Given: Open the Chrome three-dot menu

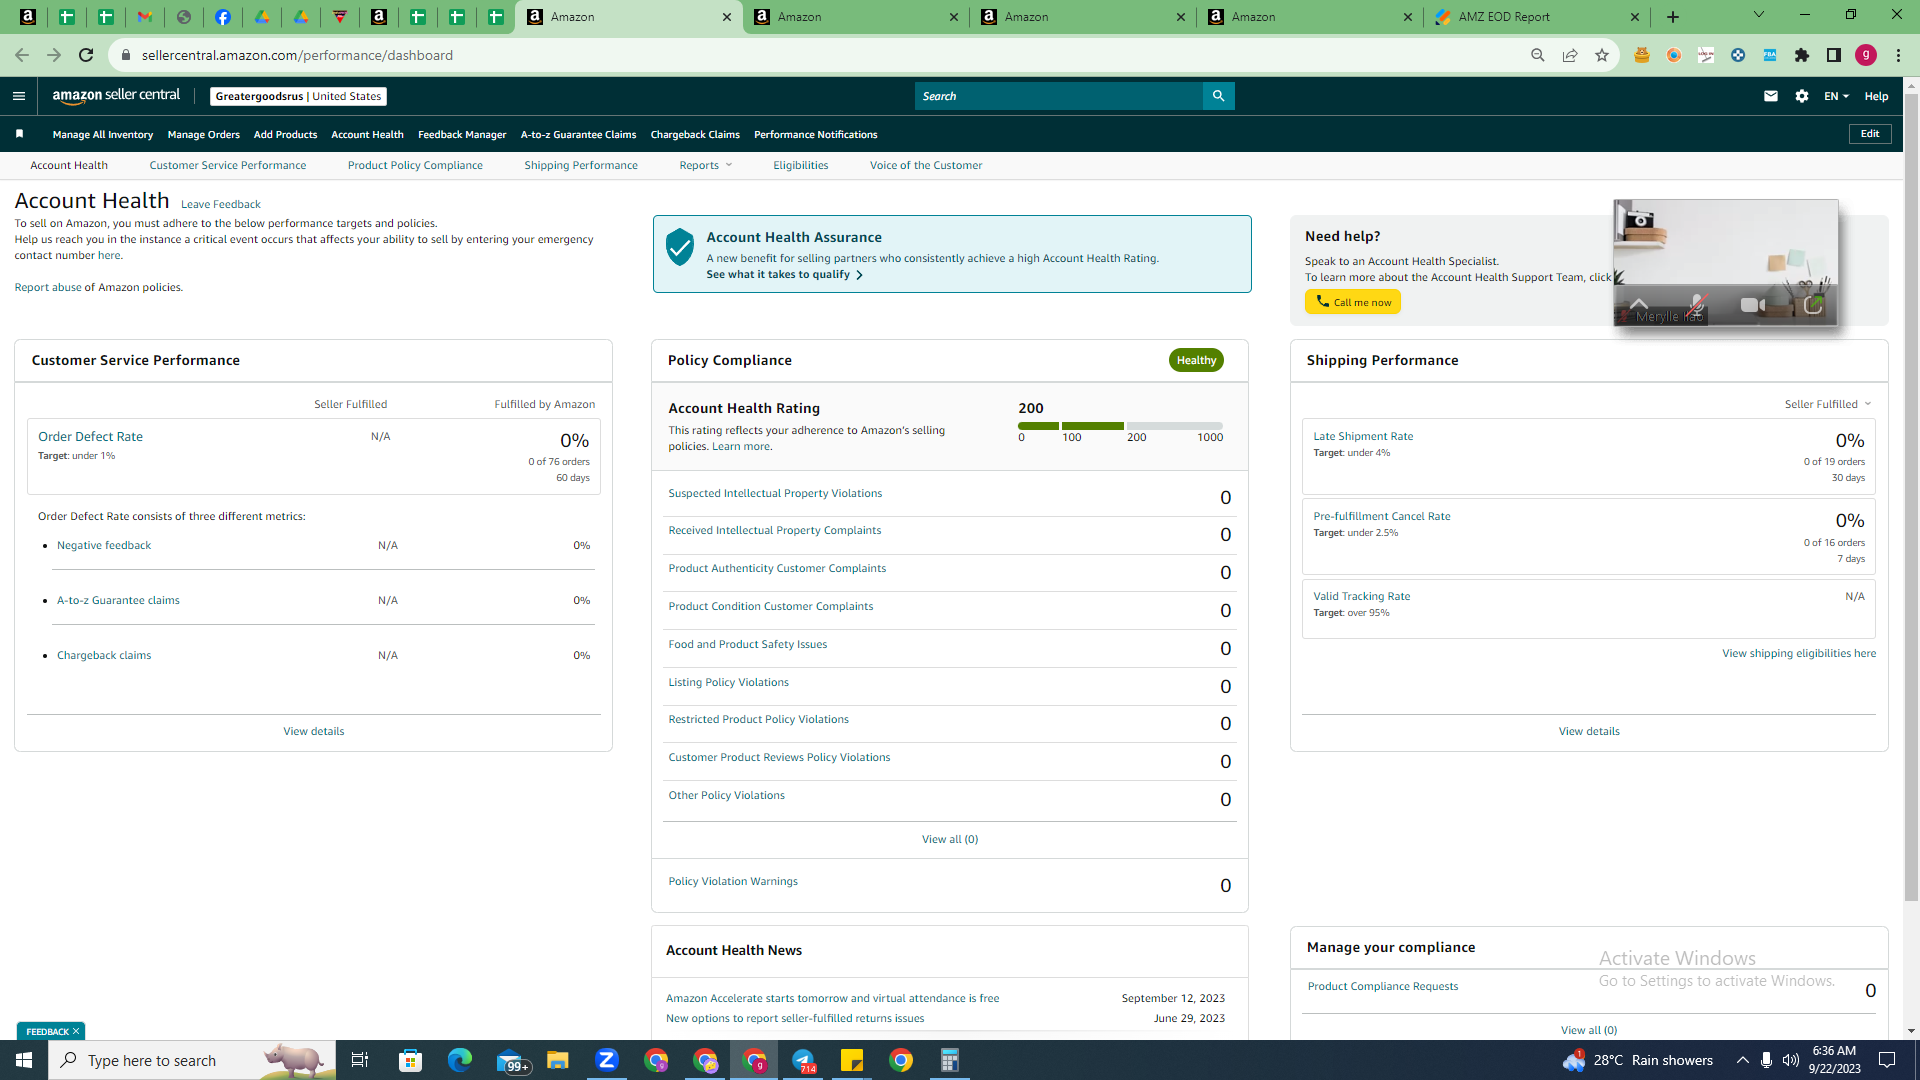Looking at the screenshot, I should (x=1898, y=55).
